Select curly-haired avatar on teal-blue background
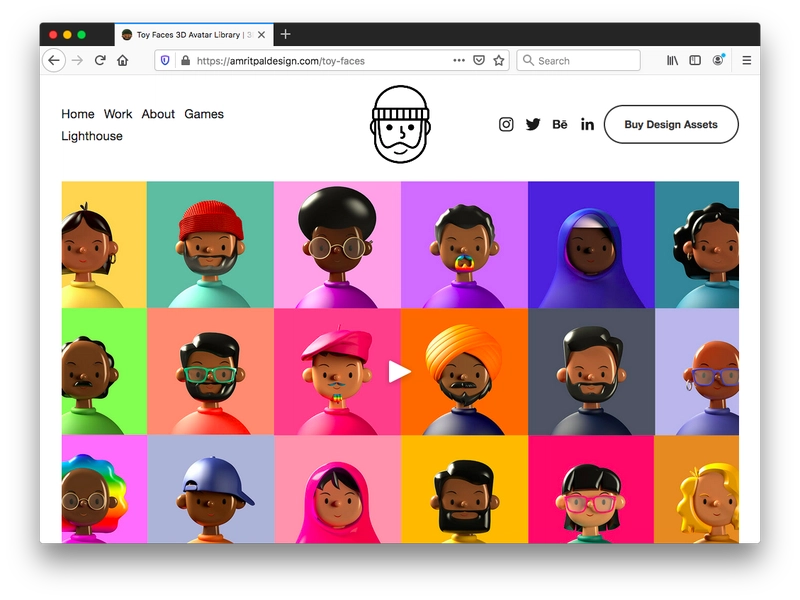This screenshot has height=600, width=800. [697, 245]
